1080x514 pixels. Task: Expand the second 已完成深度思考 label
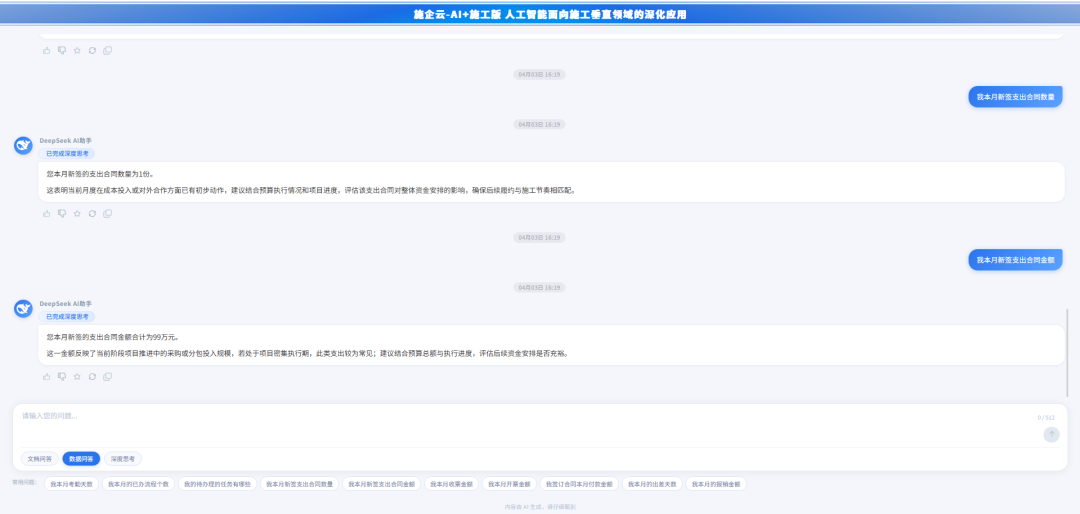(68, 317)
